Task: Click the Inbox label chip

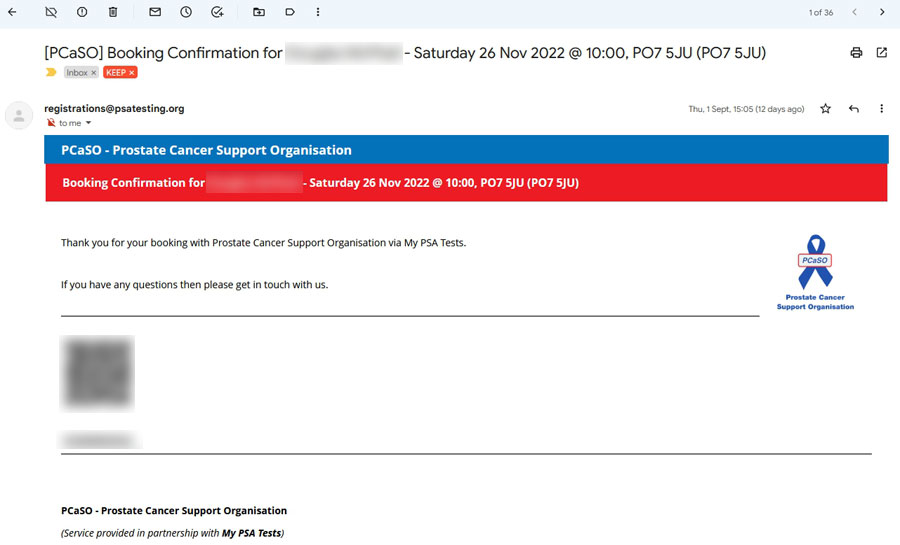Action: point(77,72)
